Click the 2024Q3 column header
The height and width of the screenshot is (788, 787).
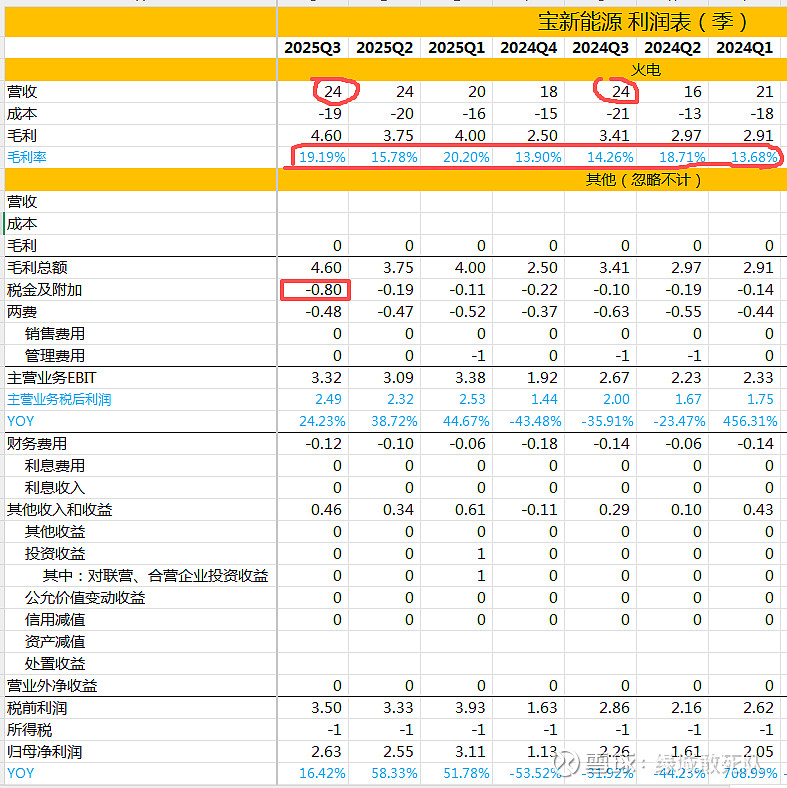click(x=600, y=48)
